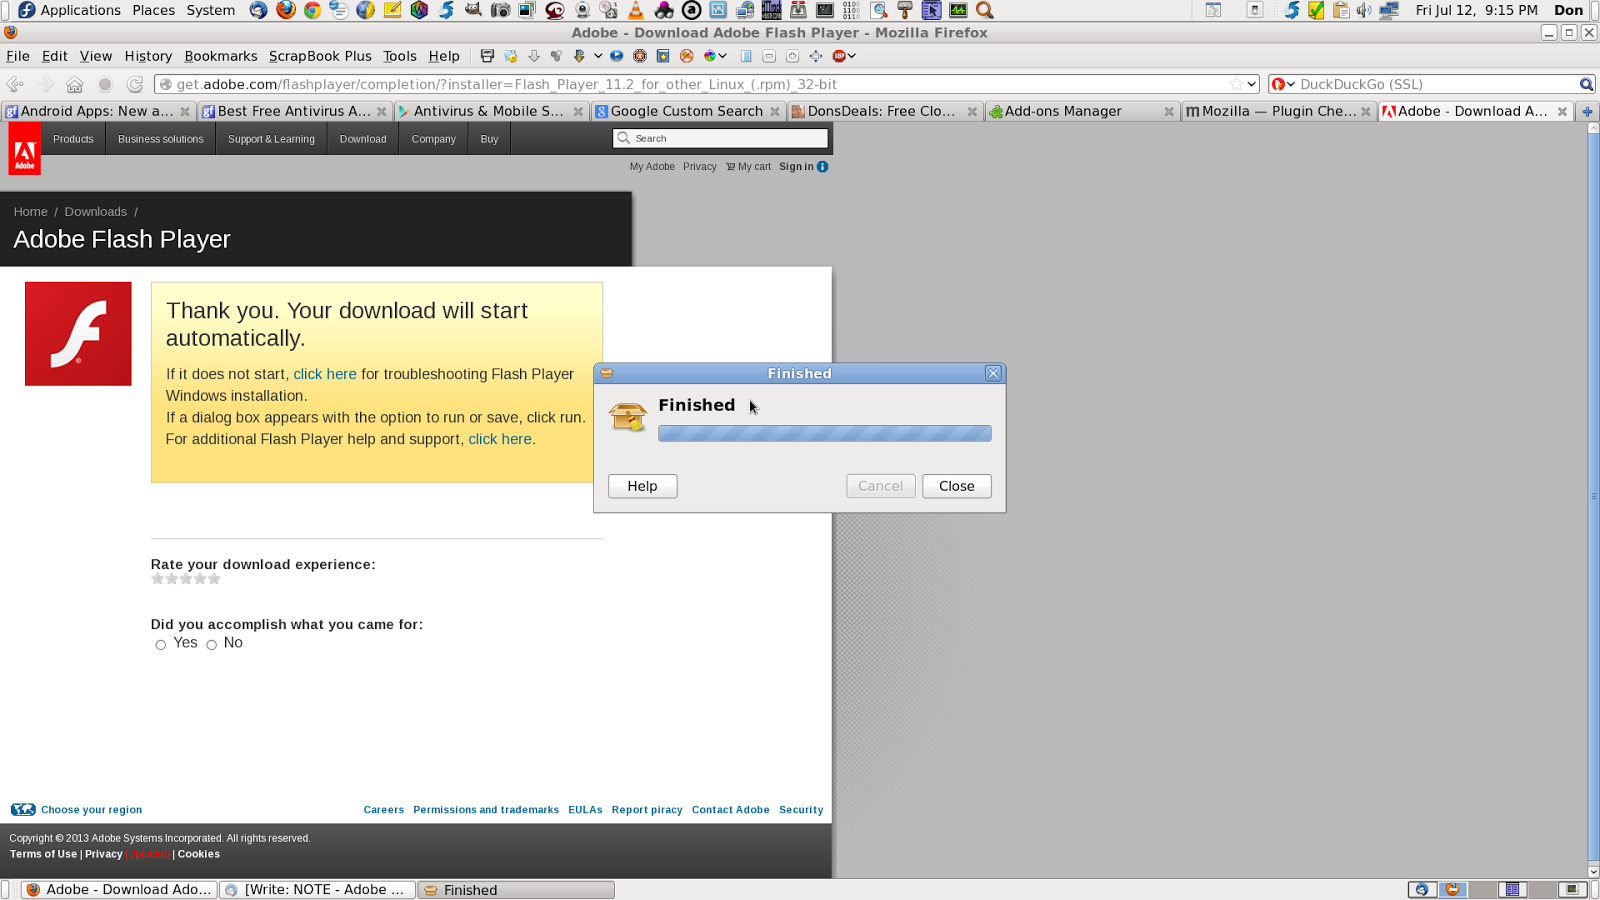This screenshot has width=1600, height=900.
Task: Open the system monitor graph launcher
Action: (x=958, y=10)
